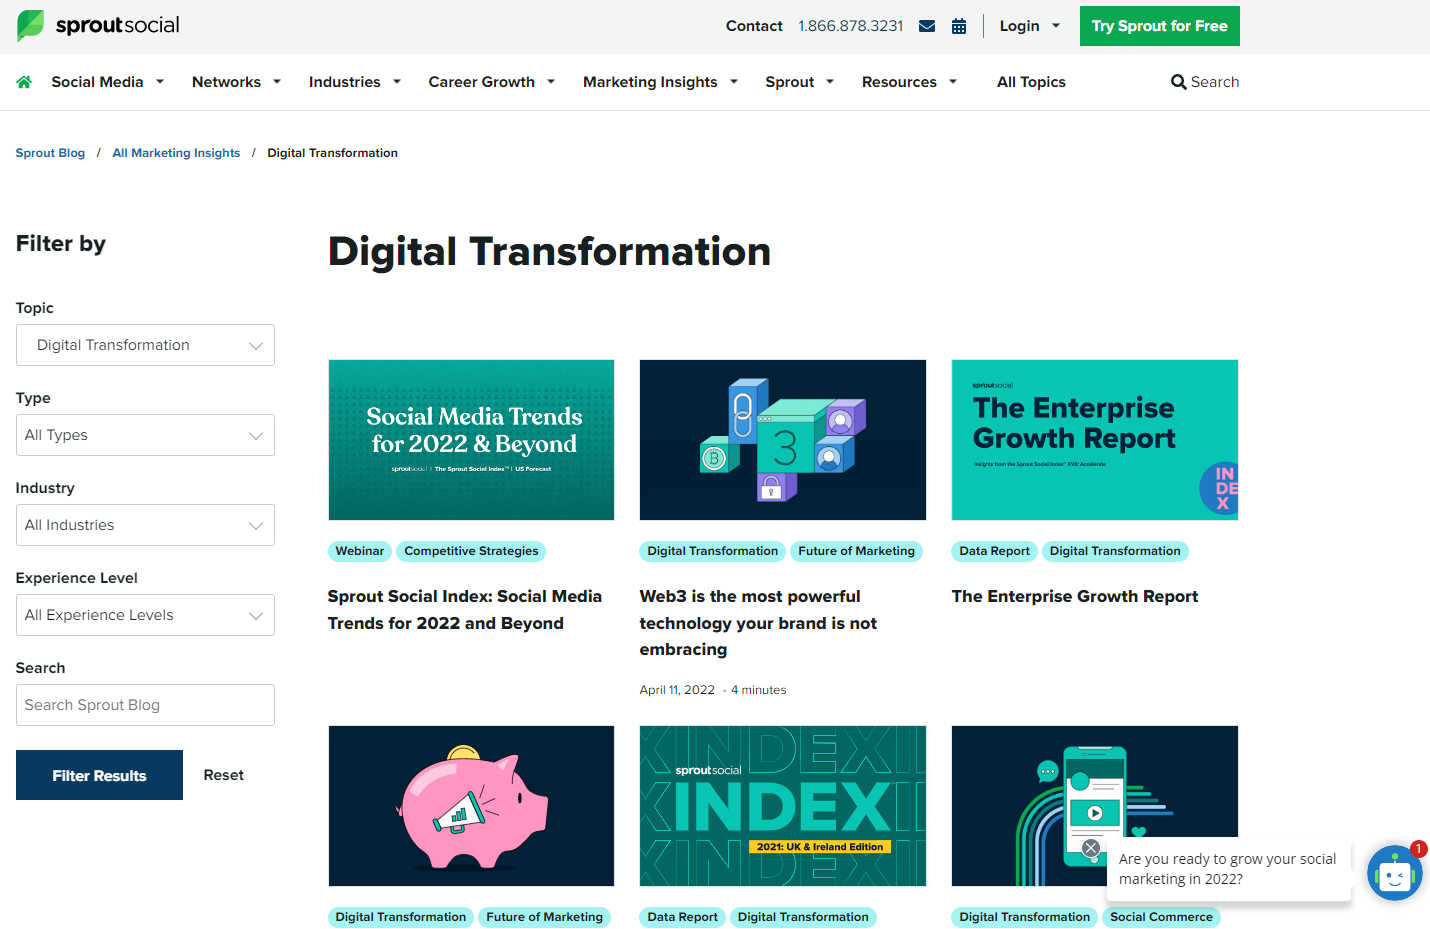Viewport: 1430px width, 929px height.
Task: Open Web3 is the most powerful technology title
Action: (x=758, y=622)
